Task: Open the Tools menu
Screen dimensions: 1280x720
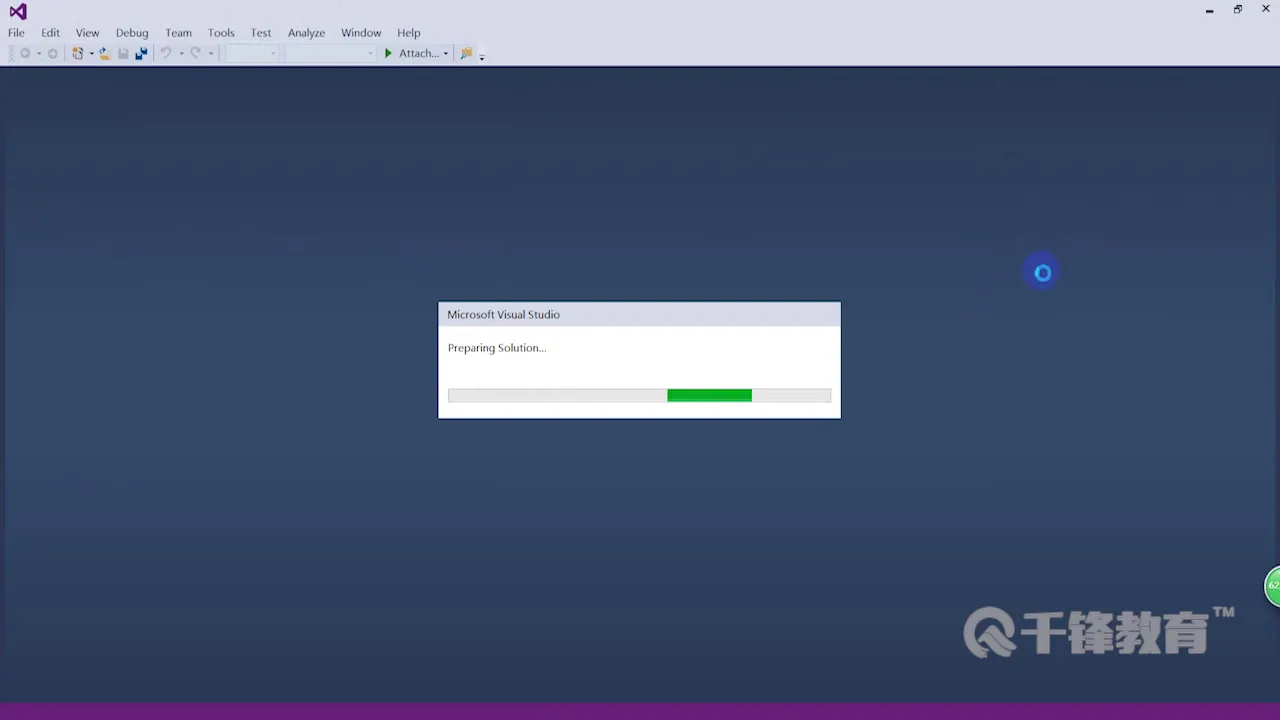Action: [221, 33]
